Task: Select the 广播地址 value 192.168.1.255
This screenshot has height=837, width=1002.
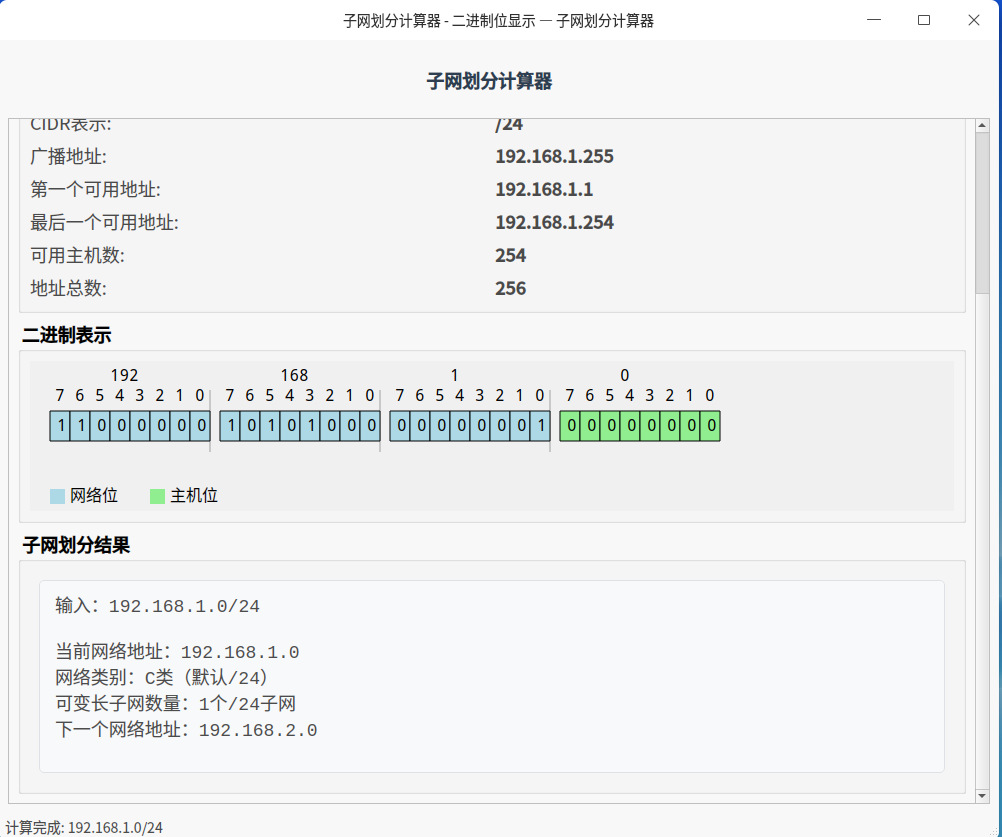Action: click(554, 157)
